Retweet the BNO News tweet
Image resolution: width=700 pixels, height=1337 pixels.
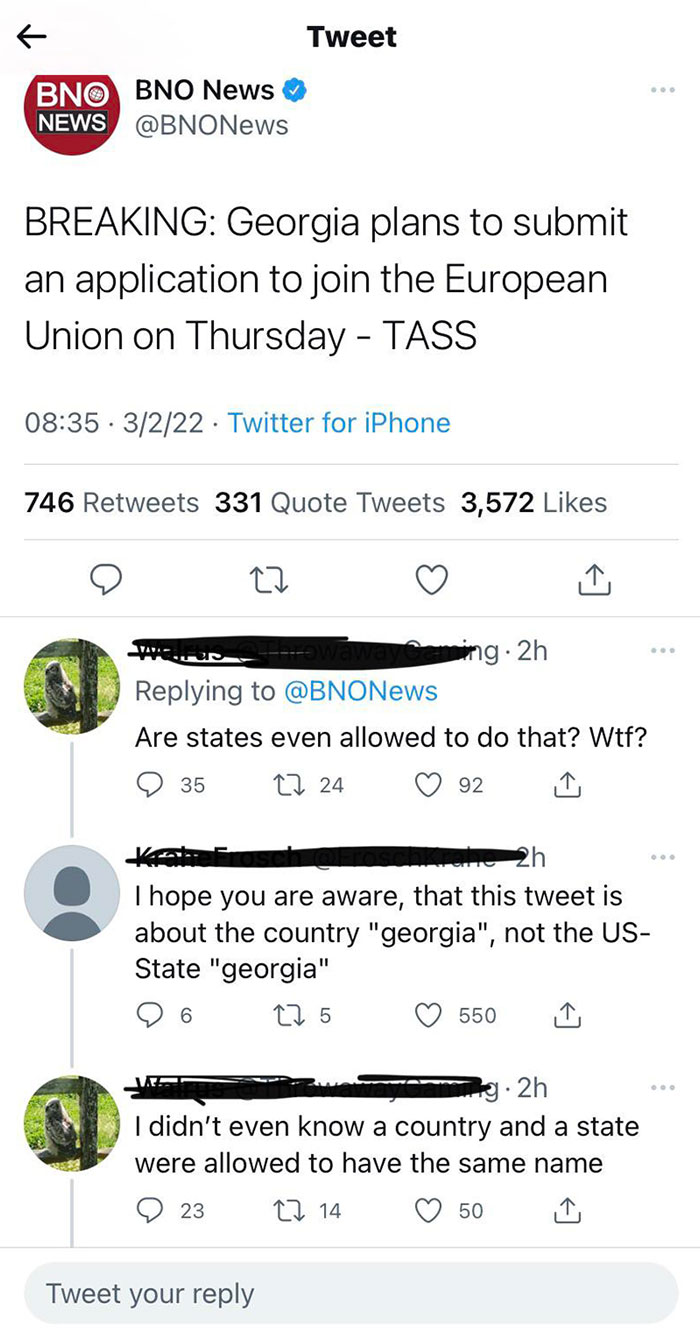click(x=268, y=579)
